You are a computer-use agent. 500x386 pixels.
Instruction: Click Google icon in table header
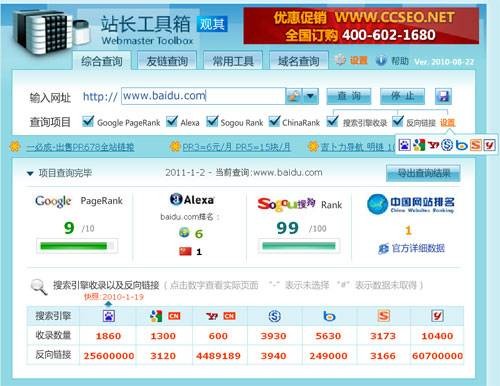coord(156,316)
